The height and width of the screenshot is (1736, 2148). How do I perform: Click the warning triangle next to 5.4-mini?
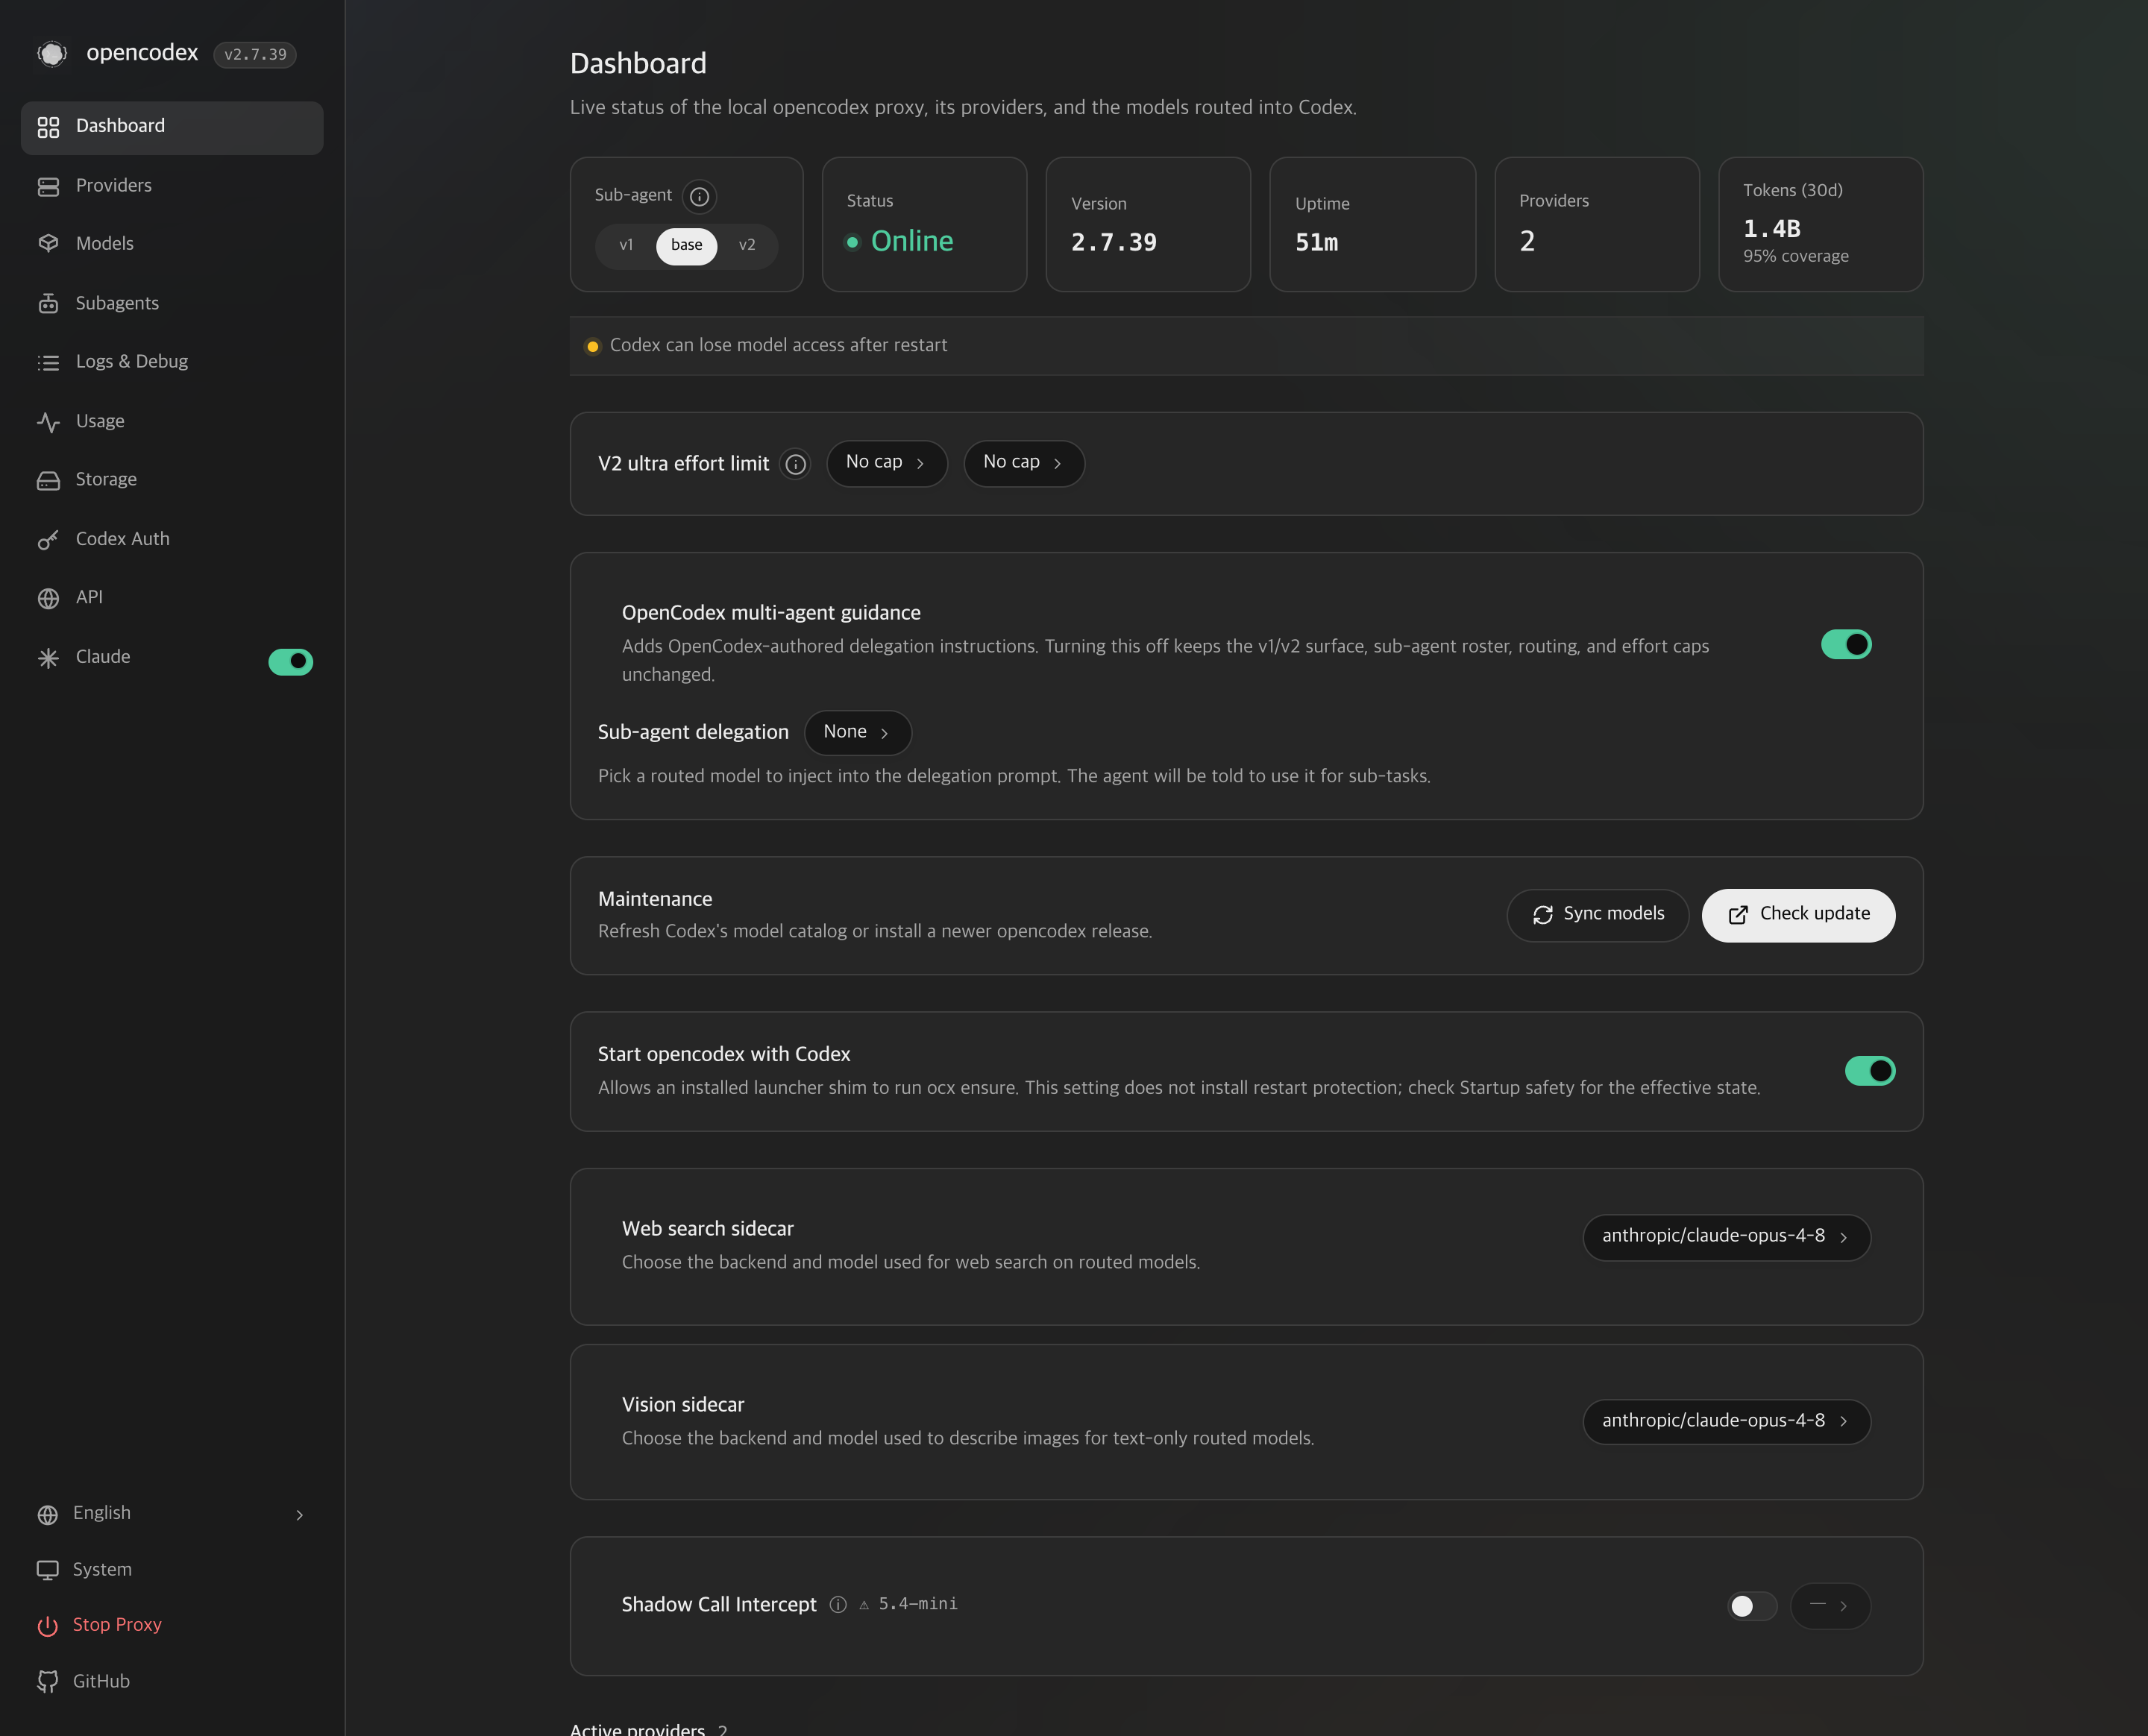pyautogui.click(x=864, y=1605)
